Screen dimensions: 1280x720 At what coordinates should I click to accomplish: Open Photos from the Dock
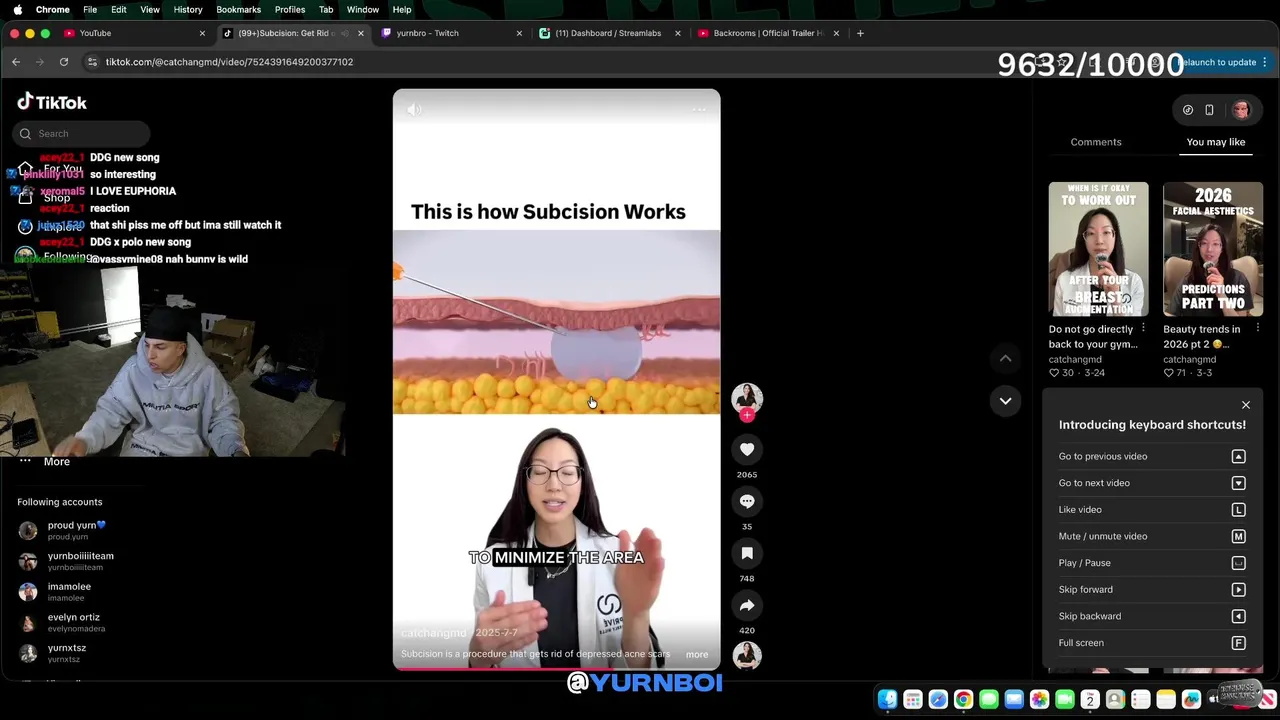click(1039, 700)
